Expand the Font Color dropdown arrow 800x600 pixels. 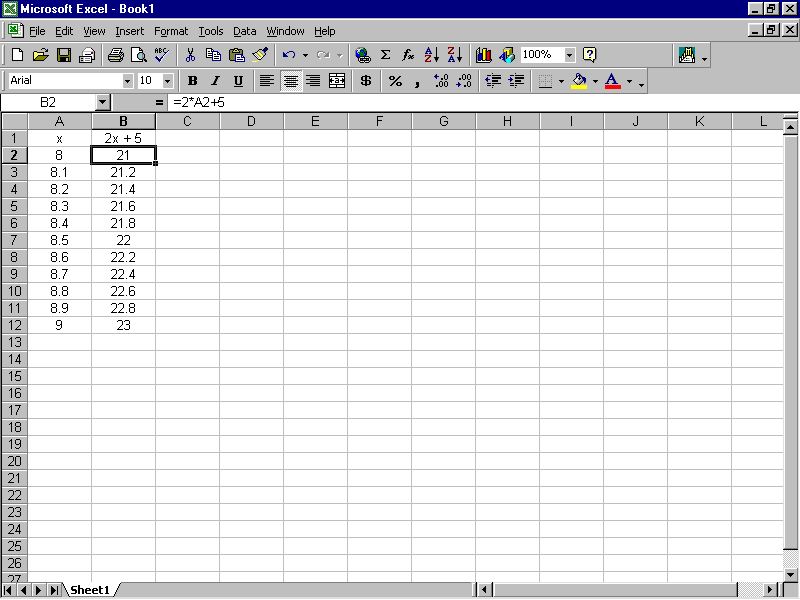coord(630,81)
